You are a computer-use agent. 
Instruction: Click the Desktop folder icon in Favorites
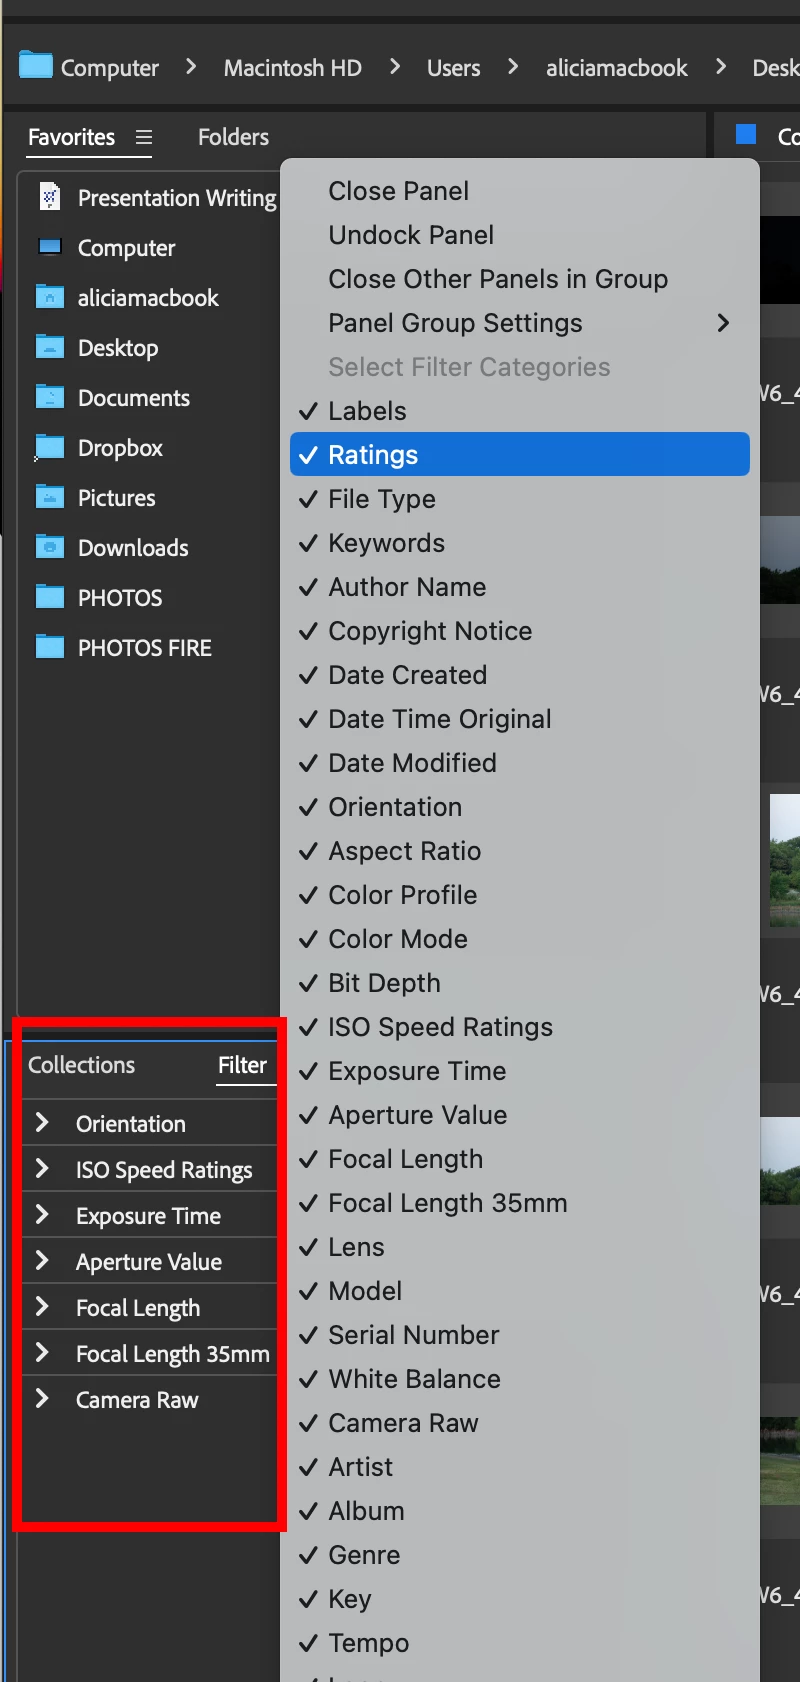[x=49, y=347]
